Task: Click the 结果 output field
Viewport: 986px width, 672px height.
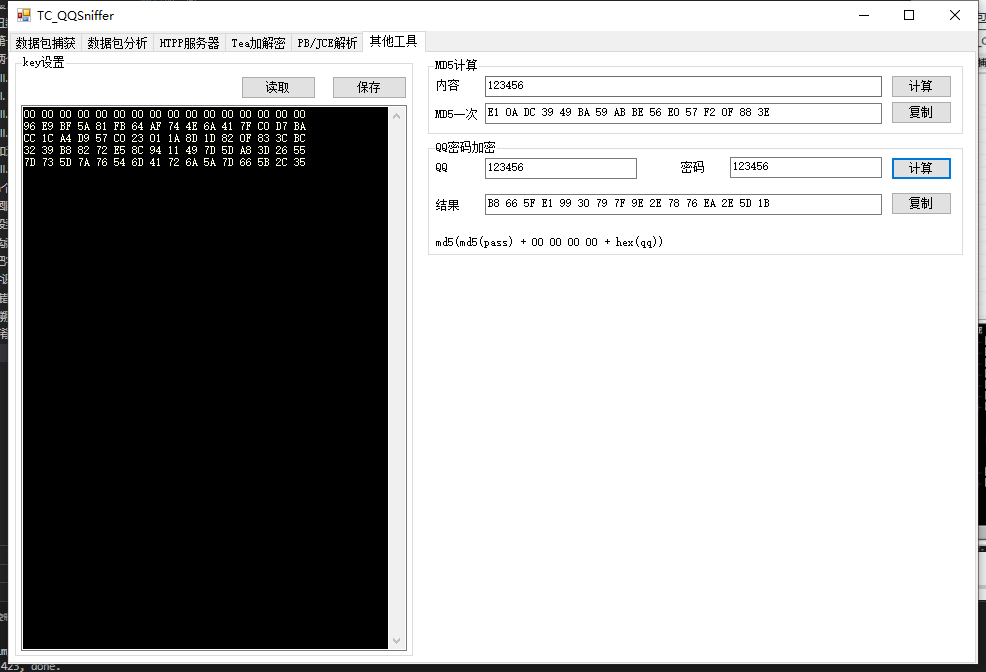Action: [684, 204]
